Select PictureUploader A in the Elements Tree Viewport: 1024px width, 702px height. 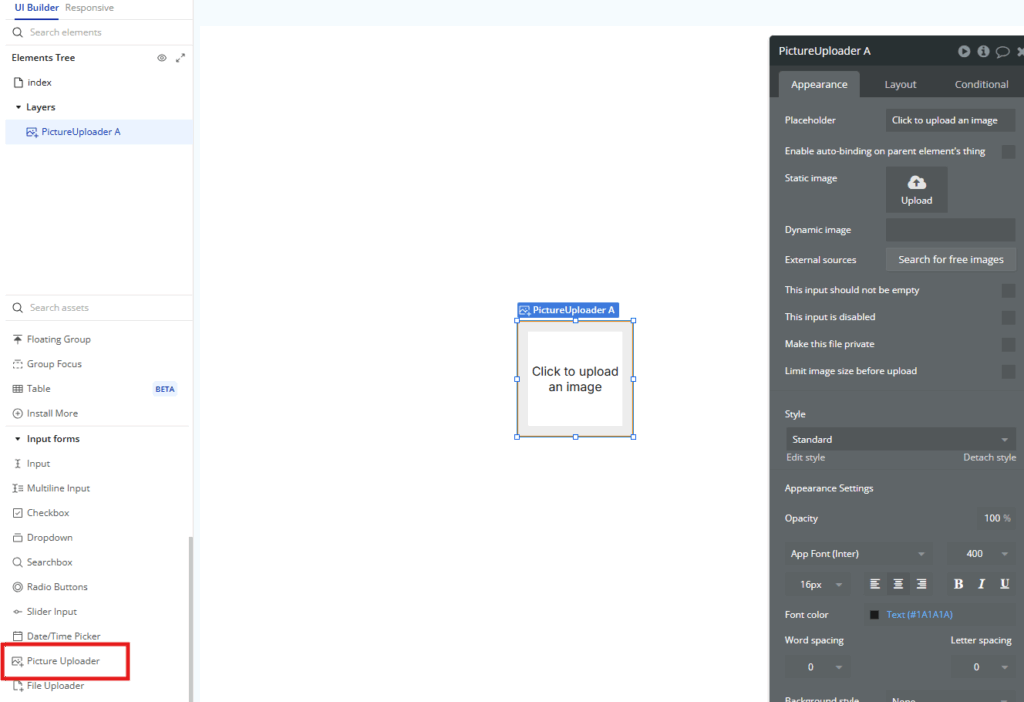[x=99, y=132]
